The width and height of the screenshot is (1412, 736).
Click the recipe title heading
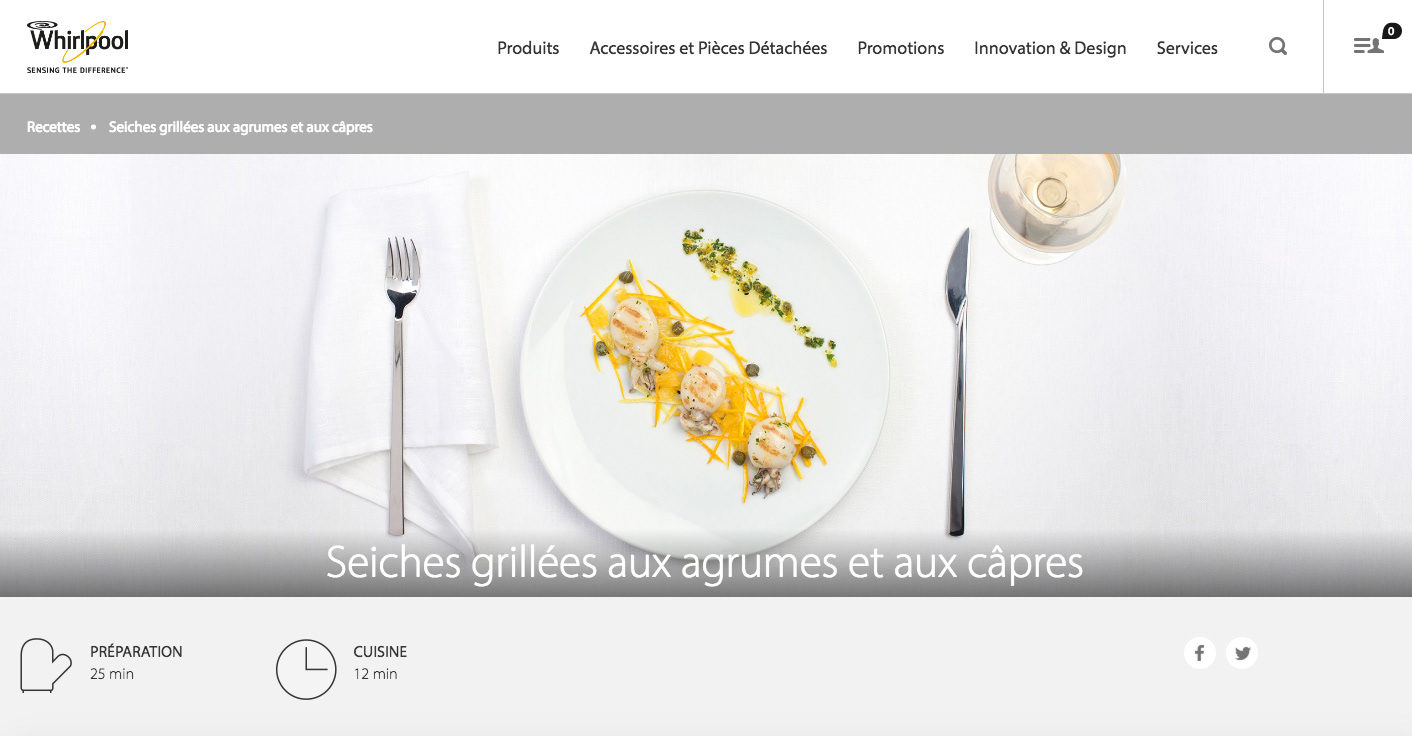[705, 563]
